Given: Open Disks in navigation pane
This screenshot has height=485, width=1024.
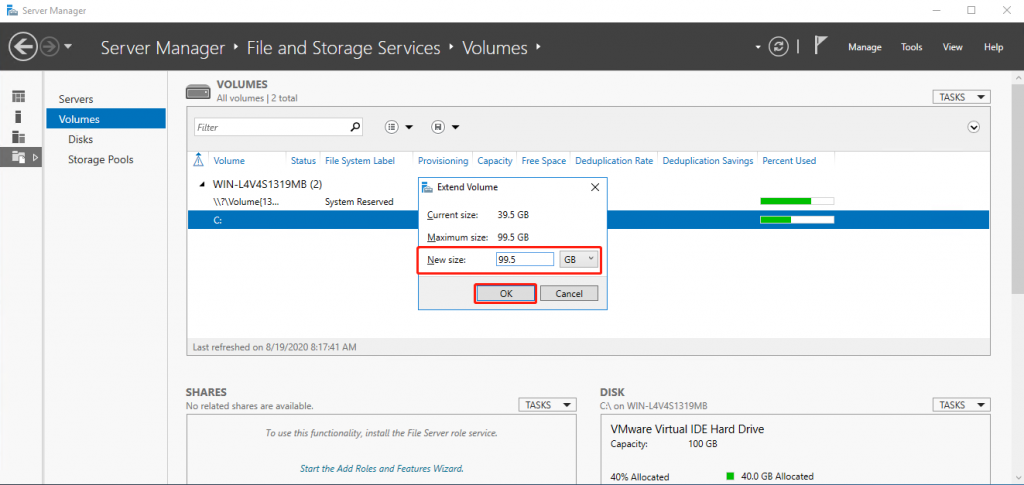Looking at the screenshot, I should click(x=80, y=139).
